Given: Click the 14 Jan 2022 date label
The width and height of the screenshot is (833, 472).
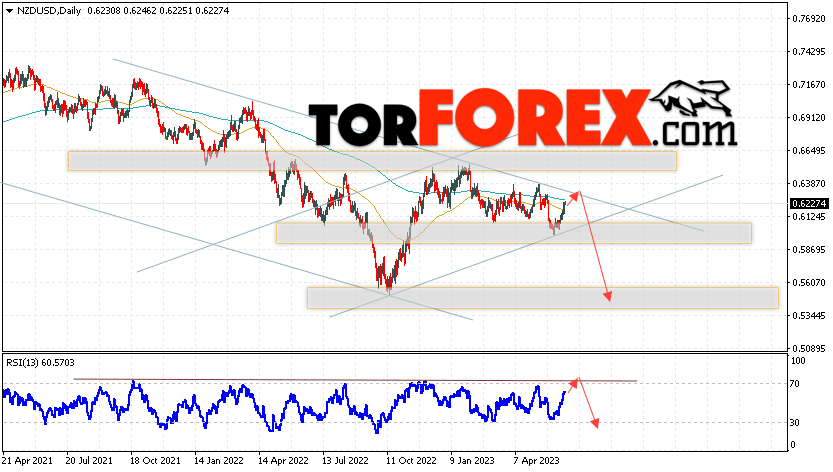Looking at the screenshot, I should 219,461.
